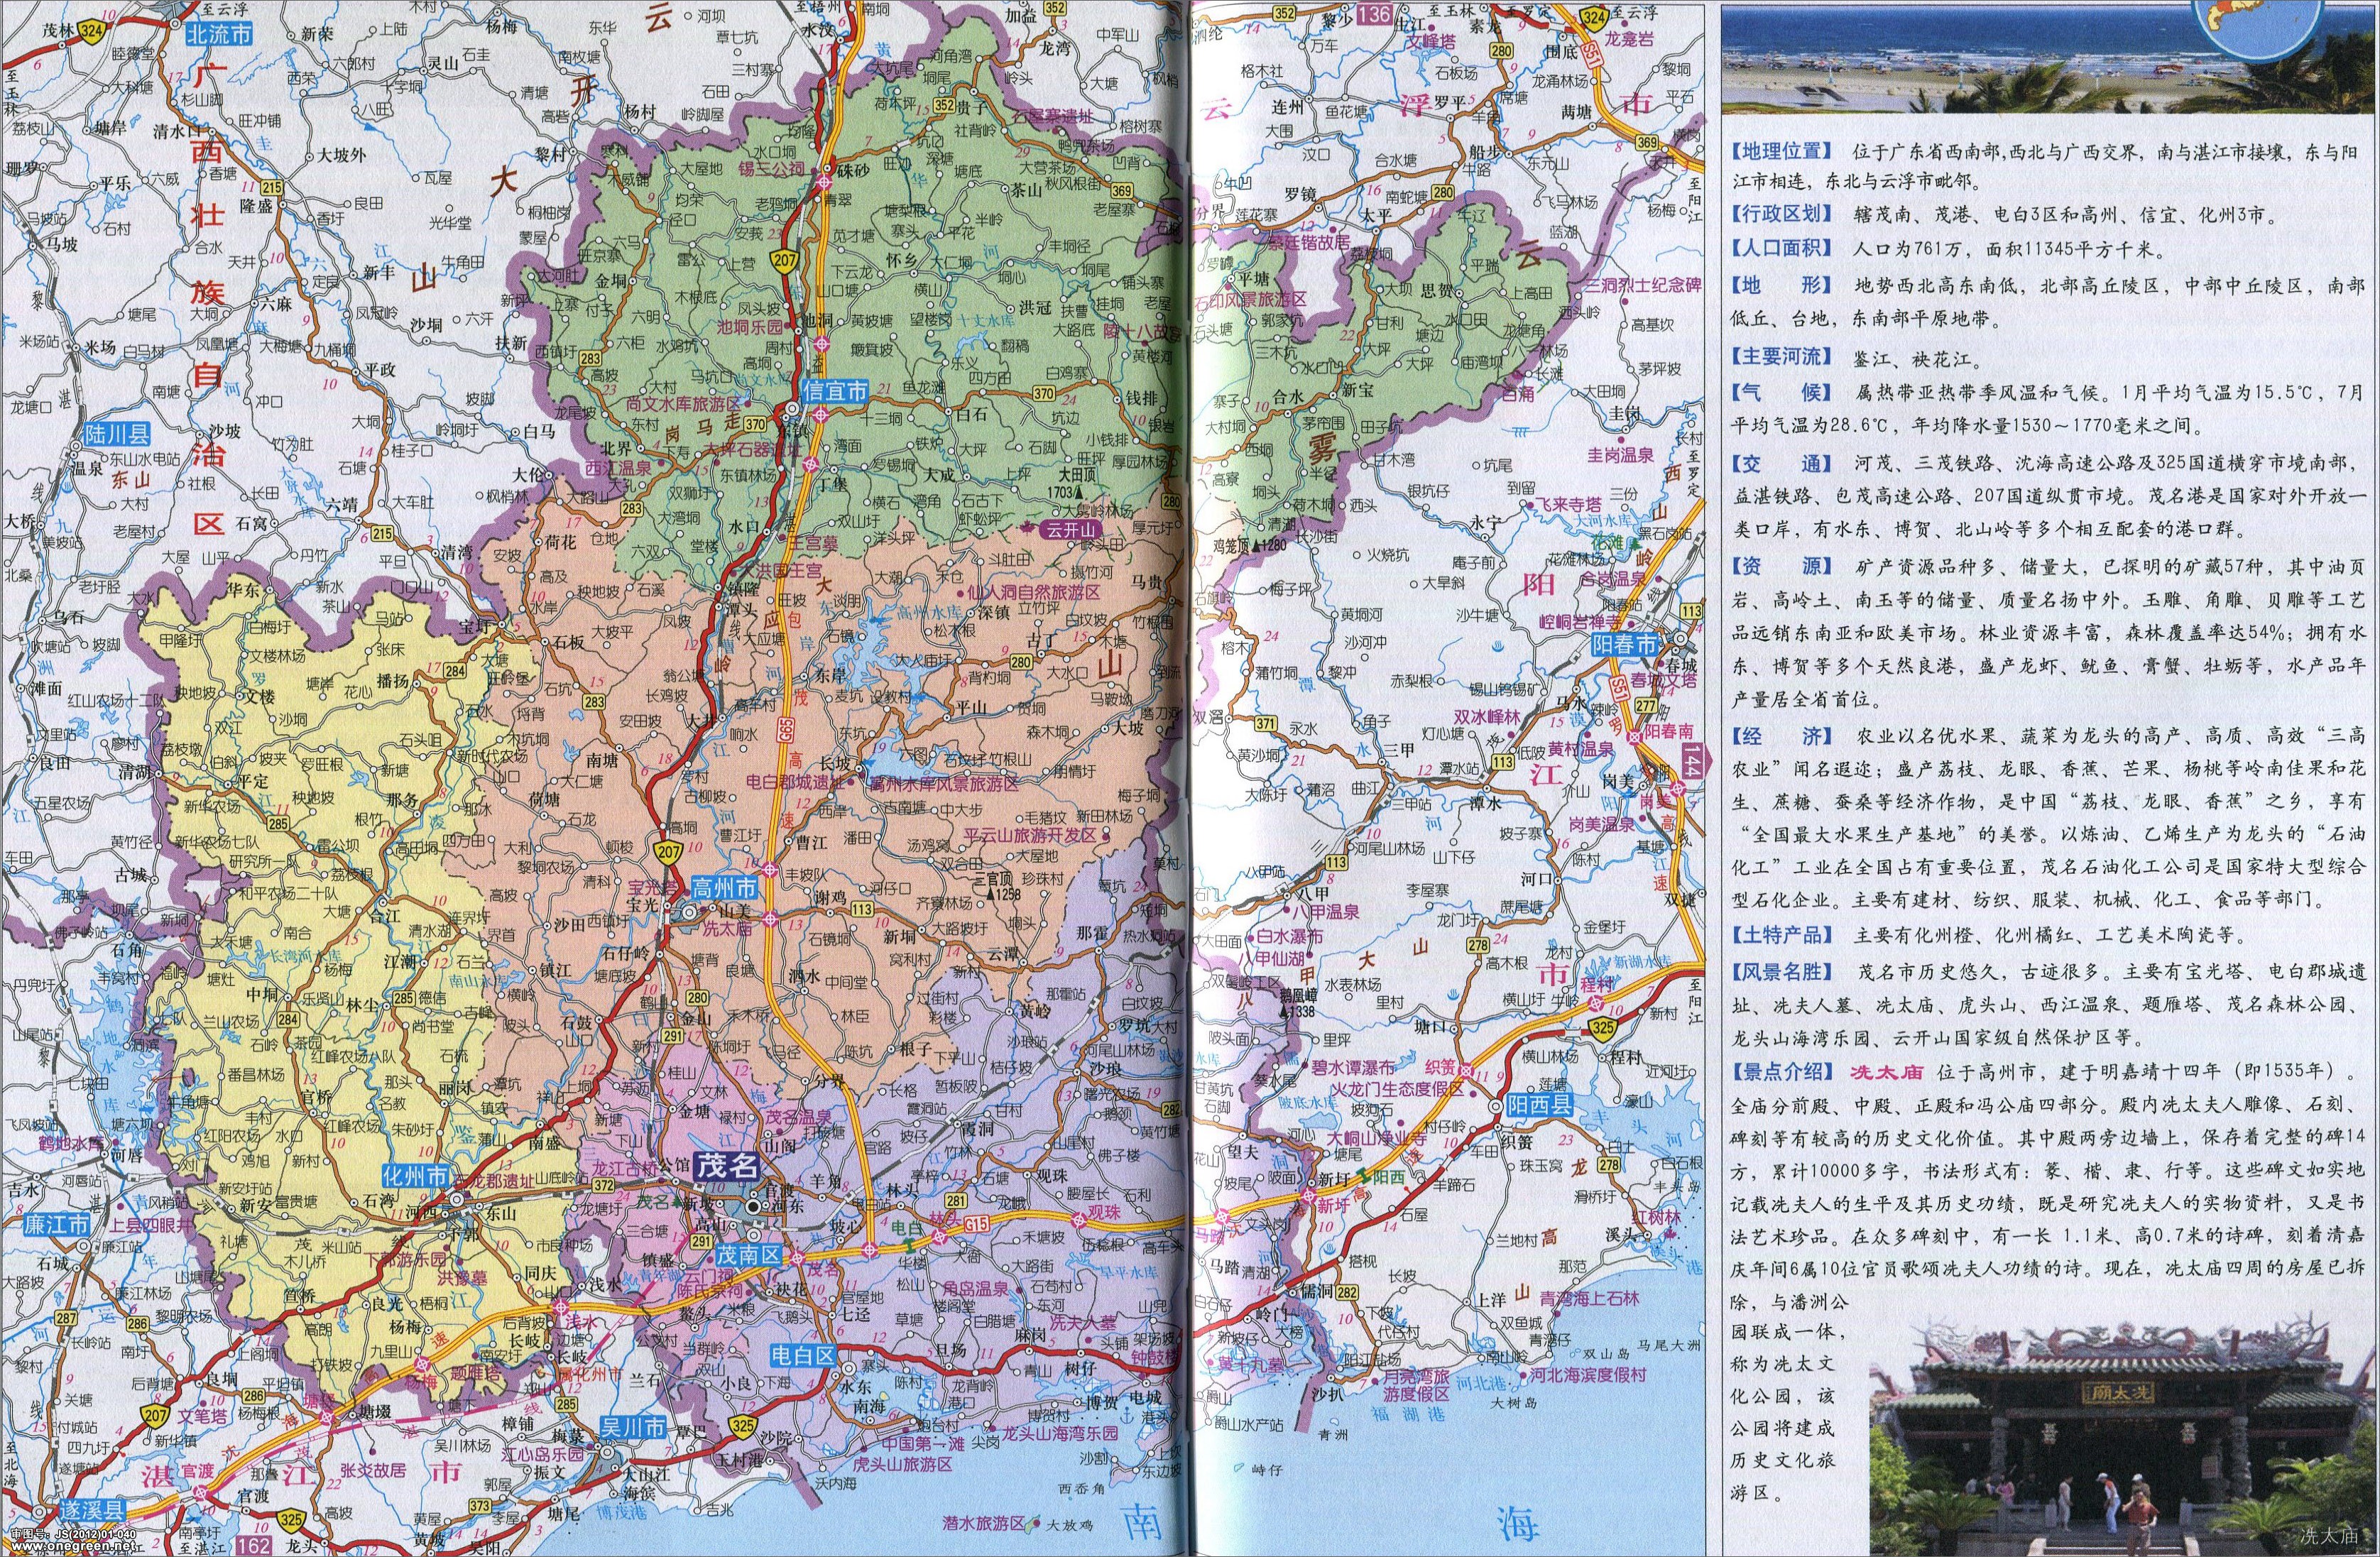This screenshot has width=2380, height=1557.
Task: Click the 吴川市 city label
Action: tap(633, 1428)
